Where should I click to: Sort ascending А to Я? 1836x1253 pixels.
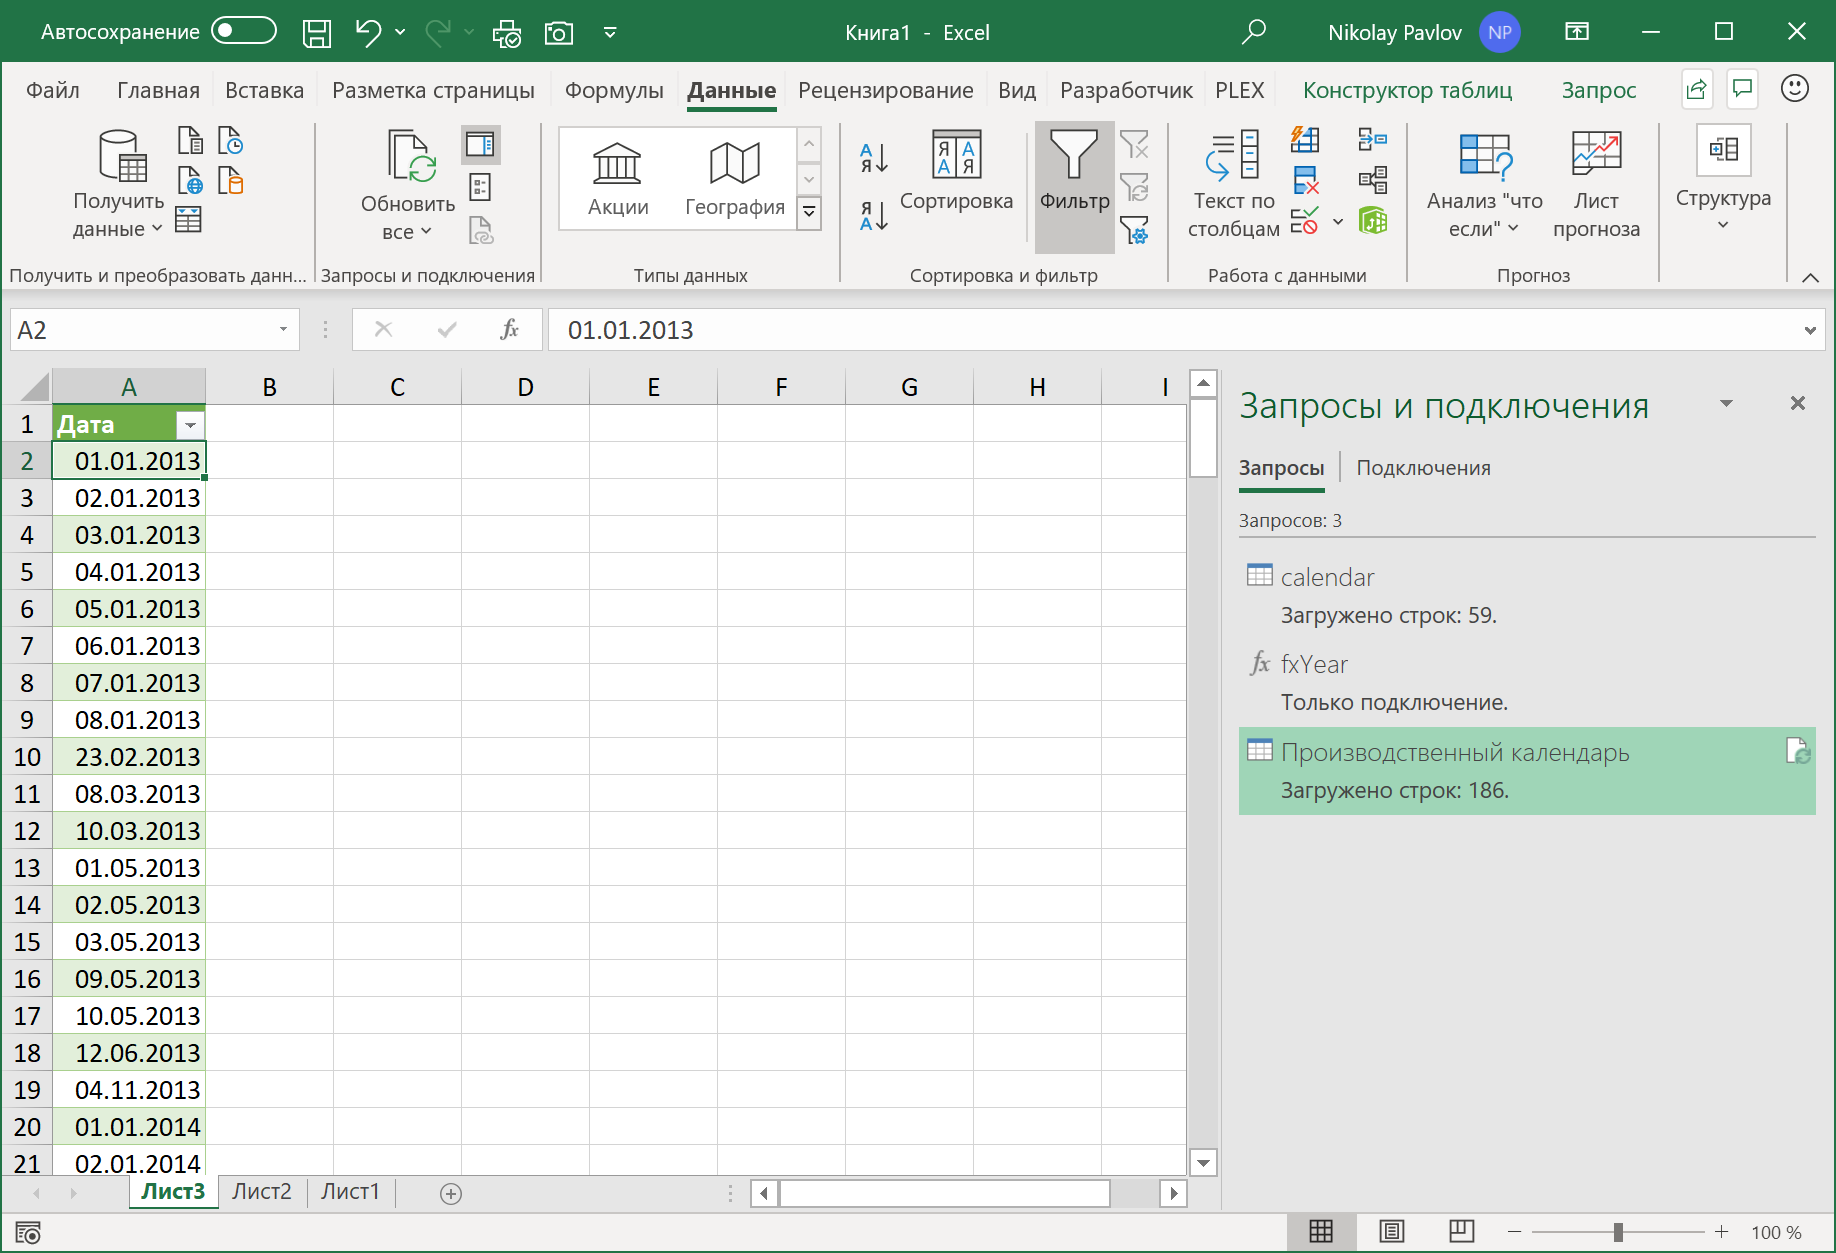point(874,157)
